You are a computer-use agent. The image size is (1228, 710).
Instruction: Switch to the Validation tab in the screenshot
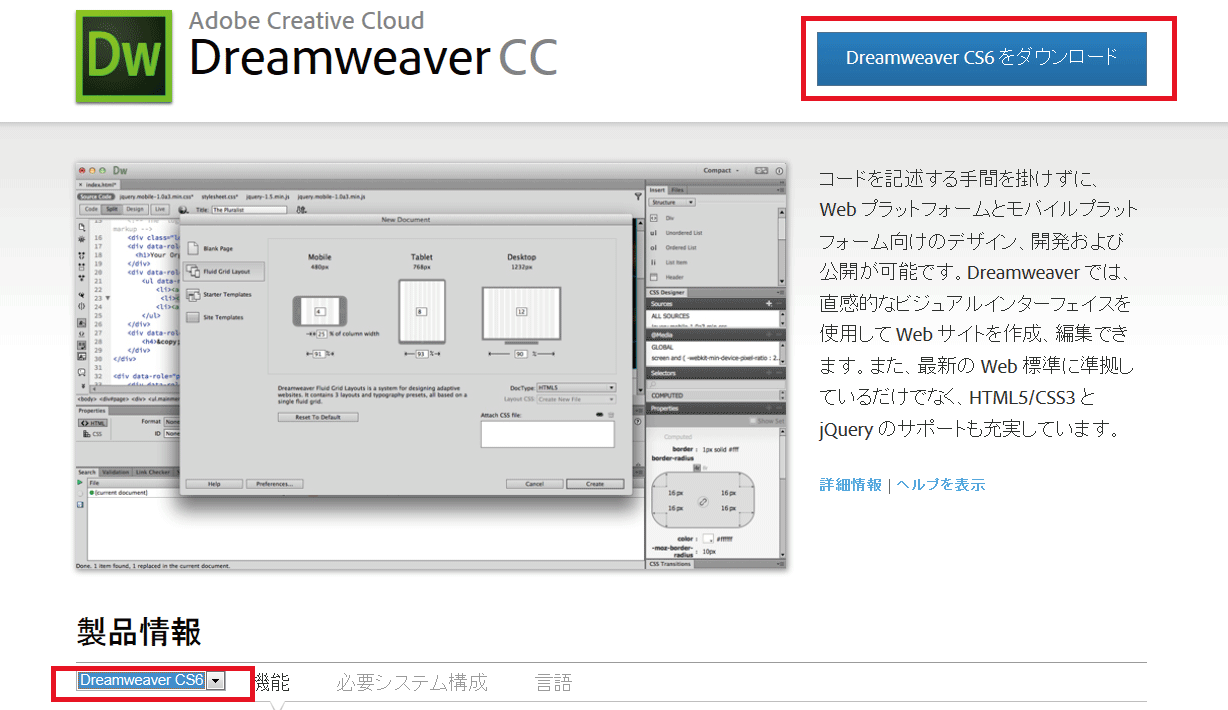[x=115, y=472]
